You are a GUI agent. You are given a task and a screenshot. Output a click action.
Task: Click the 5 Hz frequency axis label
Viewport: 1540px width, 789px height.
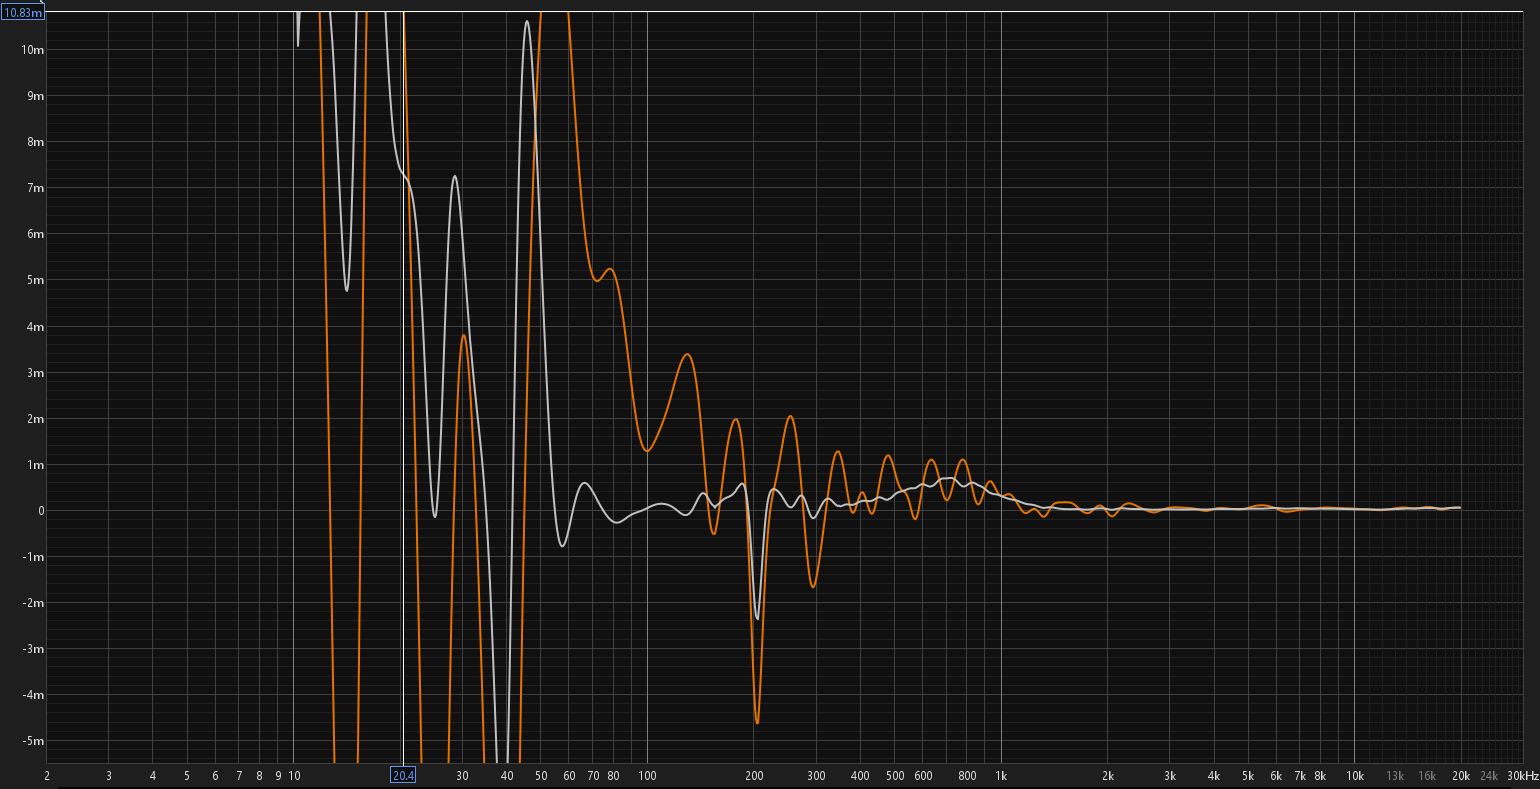pos(187,776)
